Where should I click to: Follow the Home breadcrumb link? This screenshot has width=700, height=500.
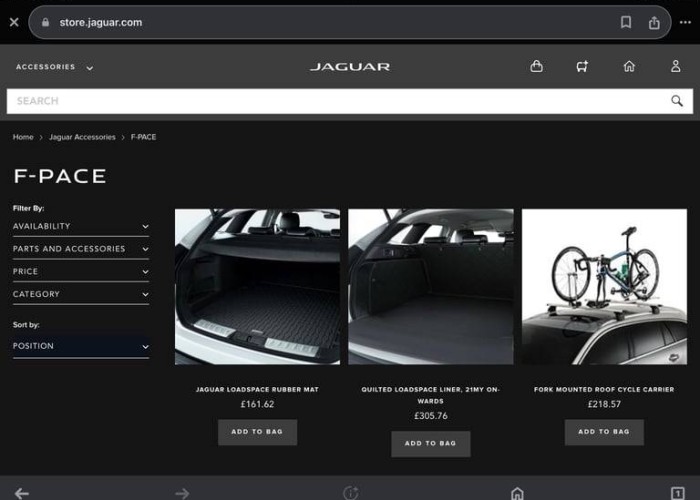pos(23,137)
